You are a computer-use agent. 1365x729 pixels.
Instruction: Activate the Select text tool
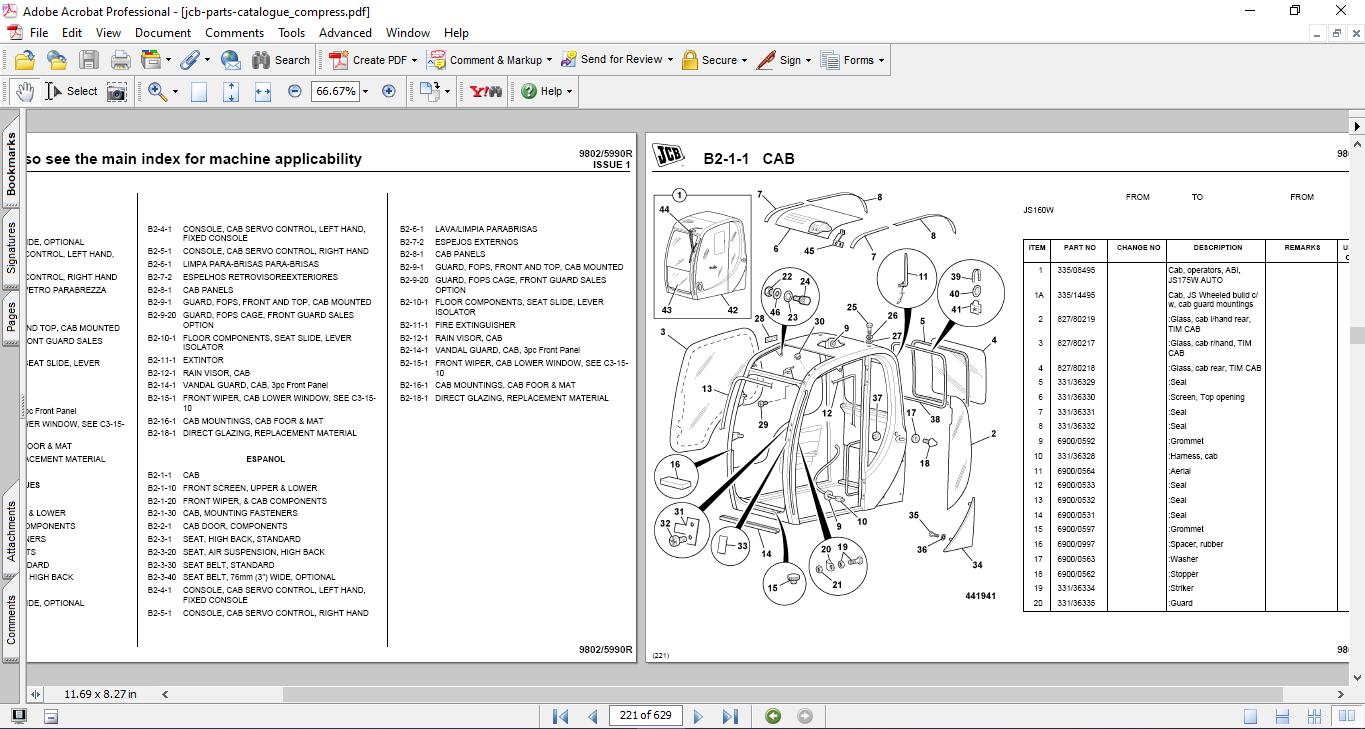pos(73,91)
